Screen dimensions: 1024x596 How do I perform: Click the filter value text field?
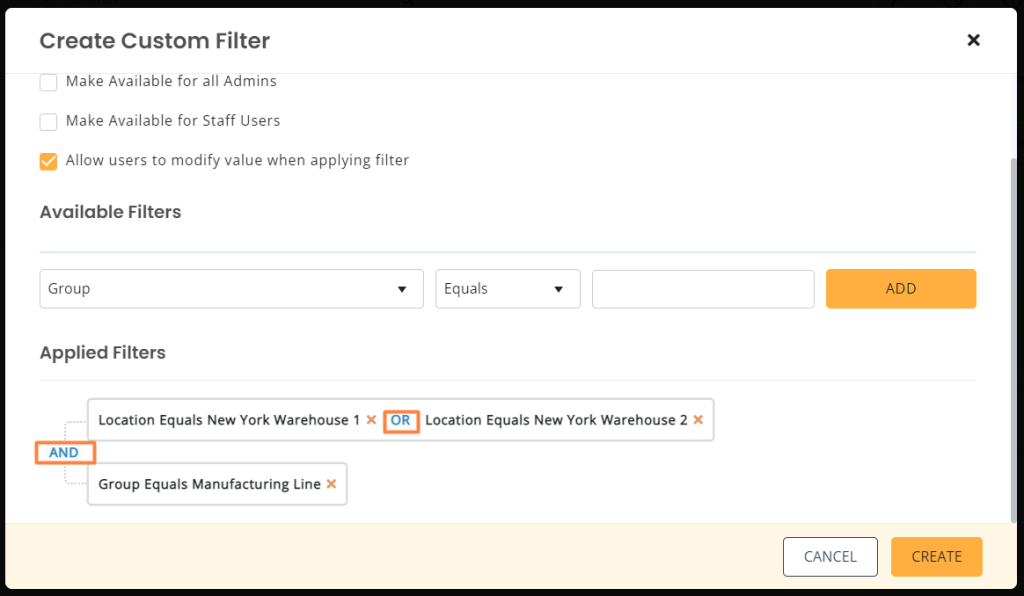pos(703,289)
